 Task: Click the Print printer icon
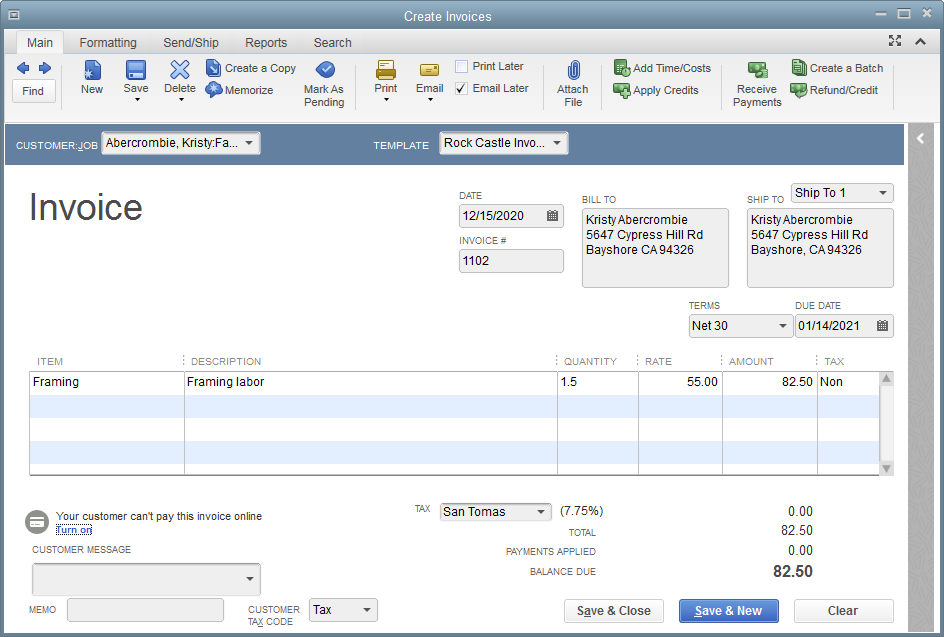coord(386,70)
